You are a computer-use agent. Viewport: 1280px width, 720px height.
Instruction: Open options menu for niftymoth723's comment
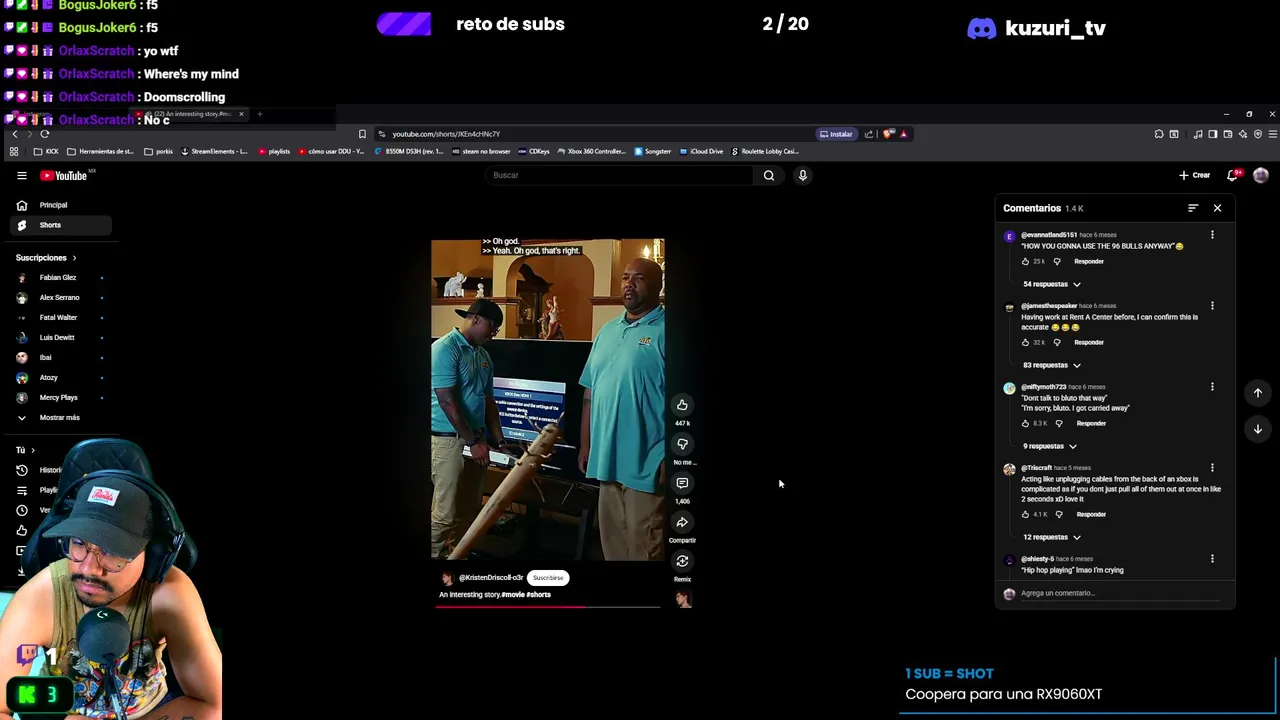(1212, 387)
